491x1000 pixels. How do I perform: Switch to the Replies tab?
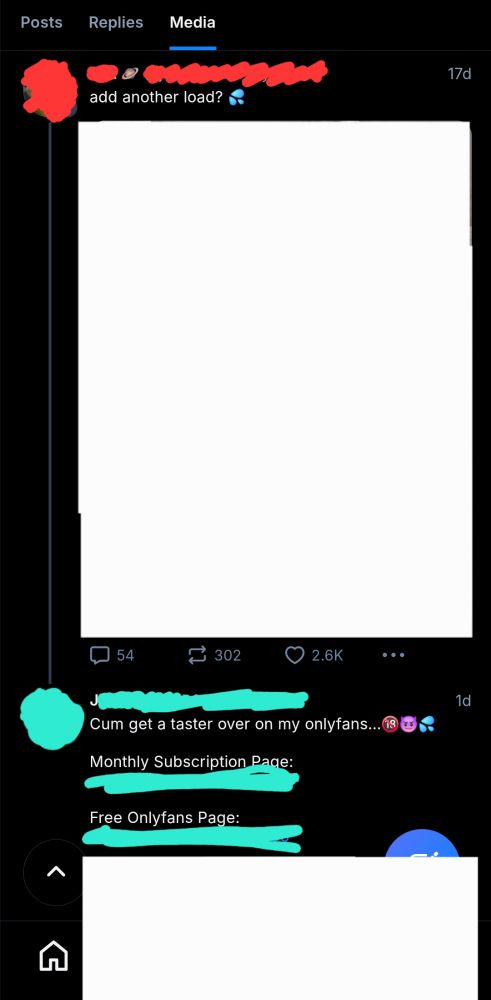pos(116,22)
